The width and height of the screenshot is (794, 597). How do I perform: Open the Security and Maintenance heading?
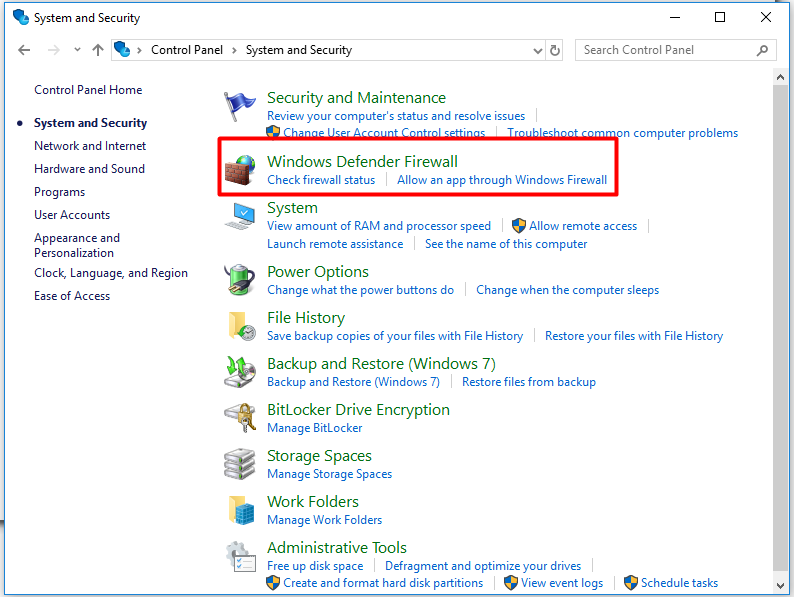(356, 97)
